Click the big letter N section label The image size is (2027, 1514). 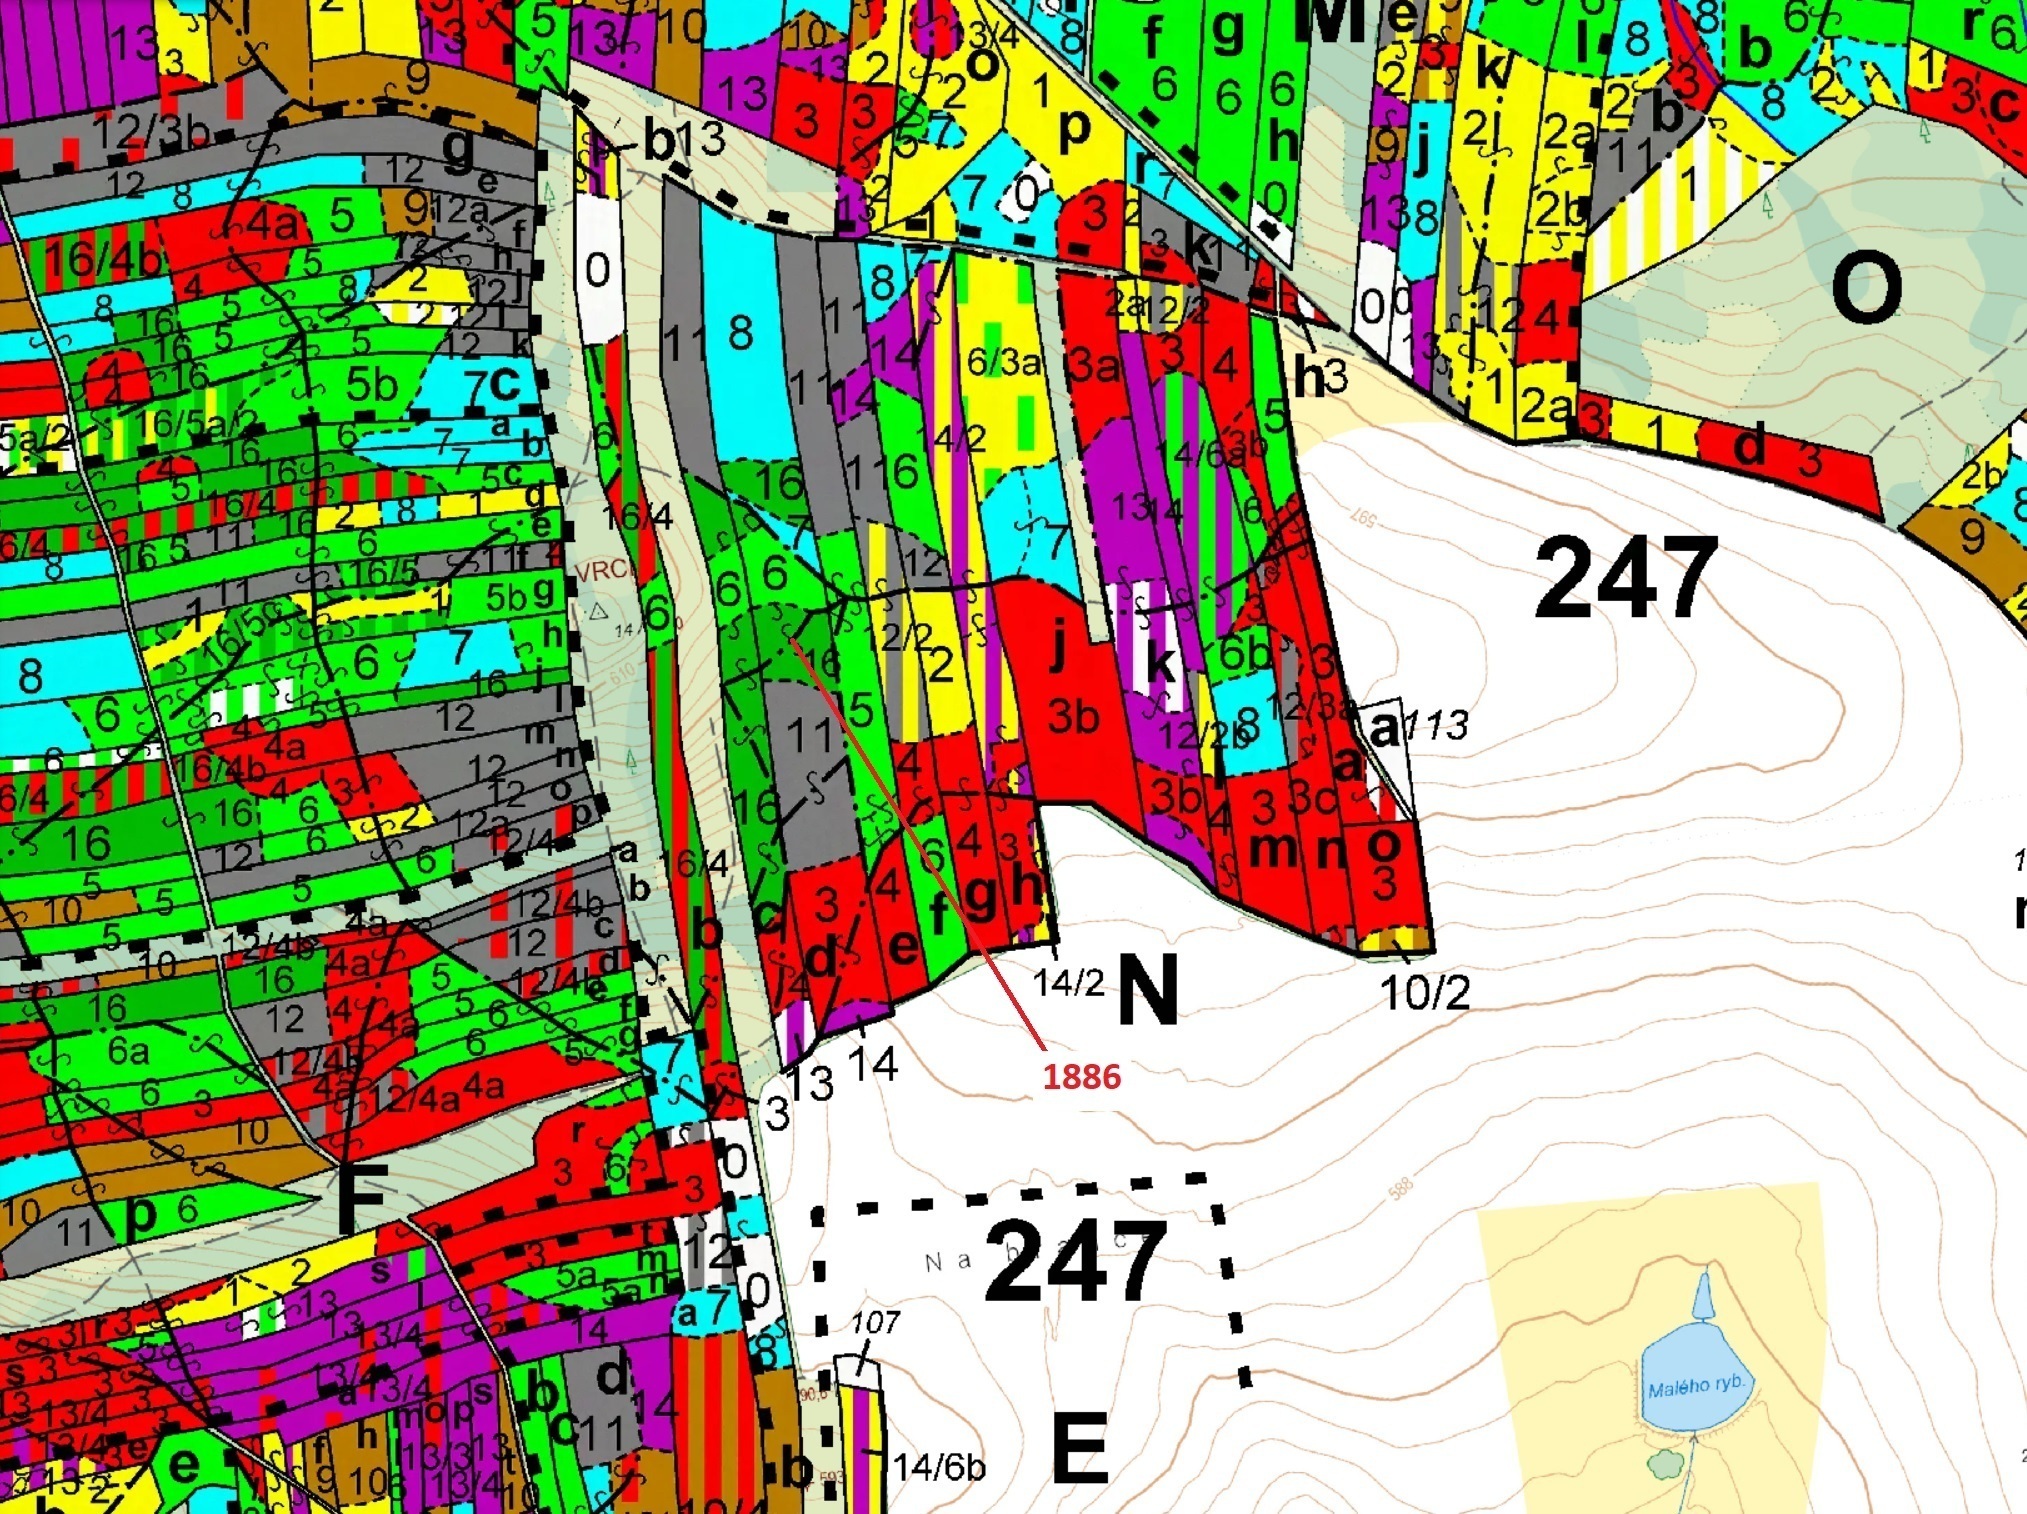click(1147, 990)
